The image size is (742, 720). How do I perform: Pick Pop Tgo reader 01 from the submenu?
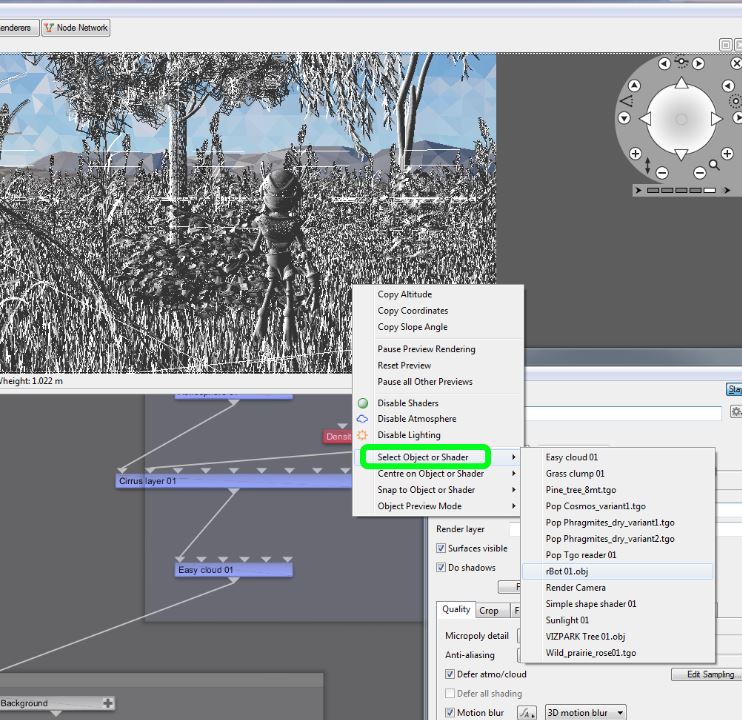tap(618, 555)
